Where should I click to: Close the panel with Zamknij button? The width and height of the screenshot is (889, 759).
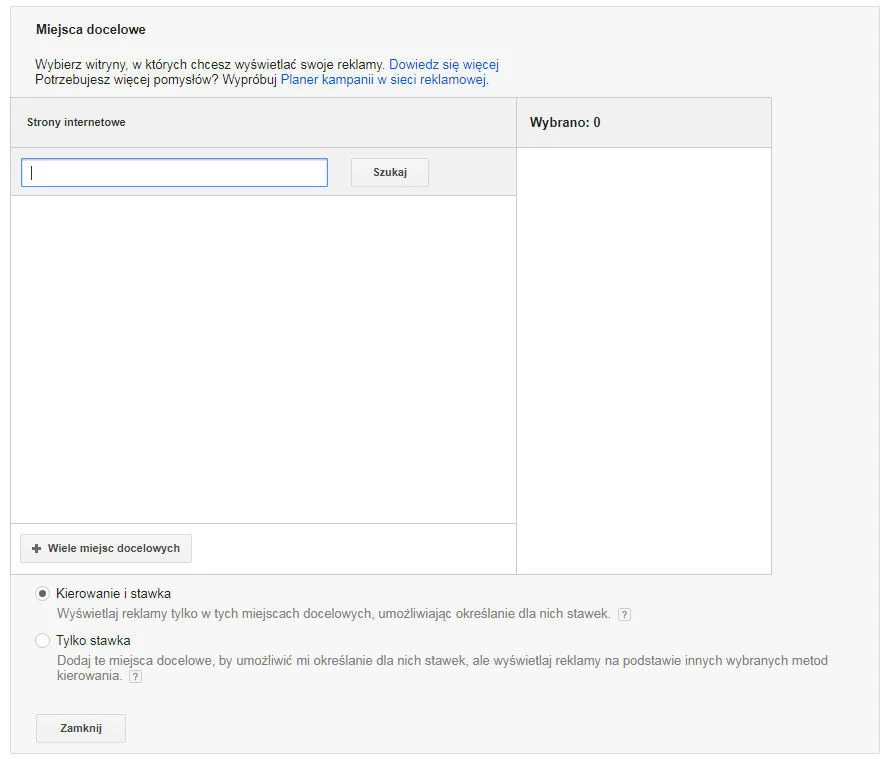pos(80,728)
